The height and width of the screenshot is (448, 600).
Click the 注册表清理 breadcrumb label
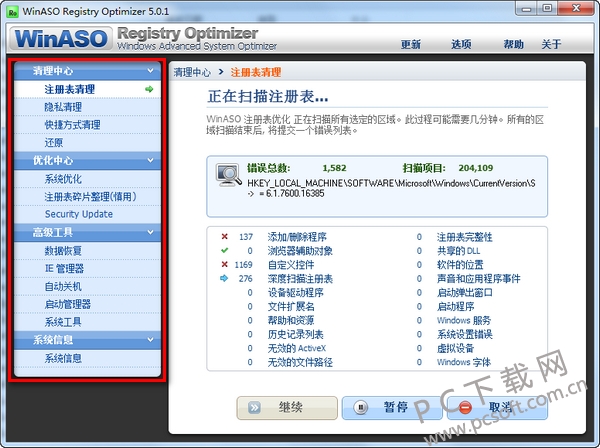[x=256, y=72]
